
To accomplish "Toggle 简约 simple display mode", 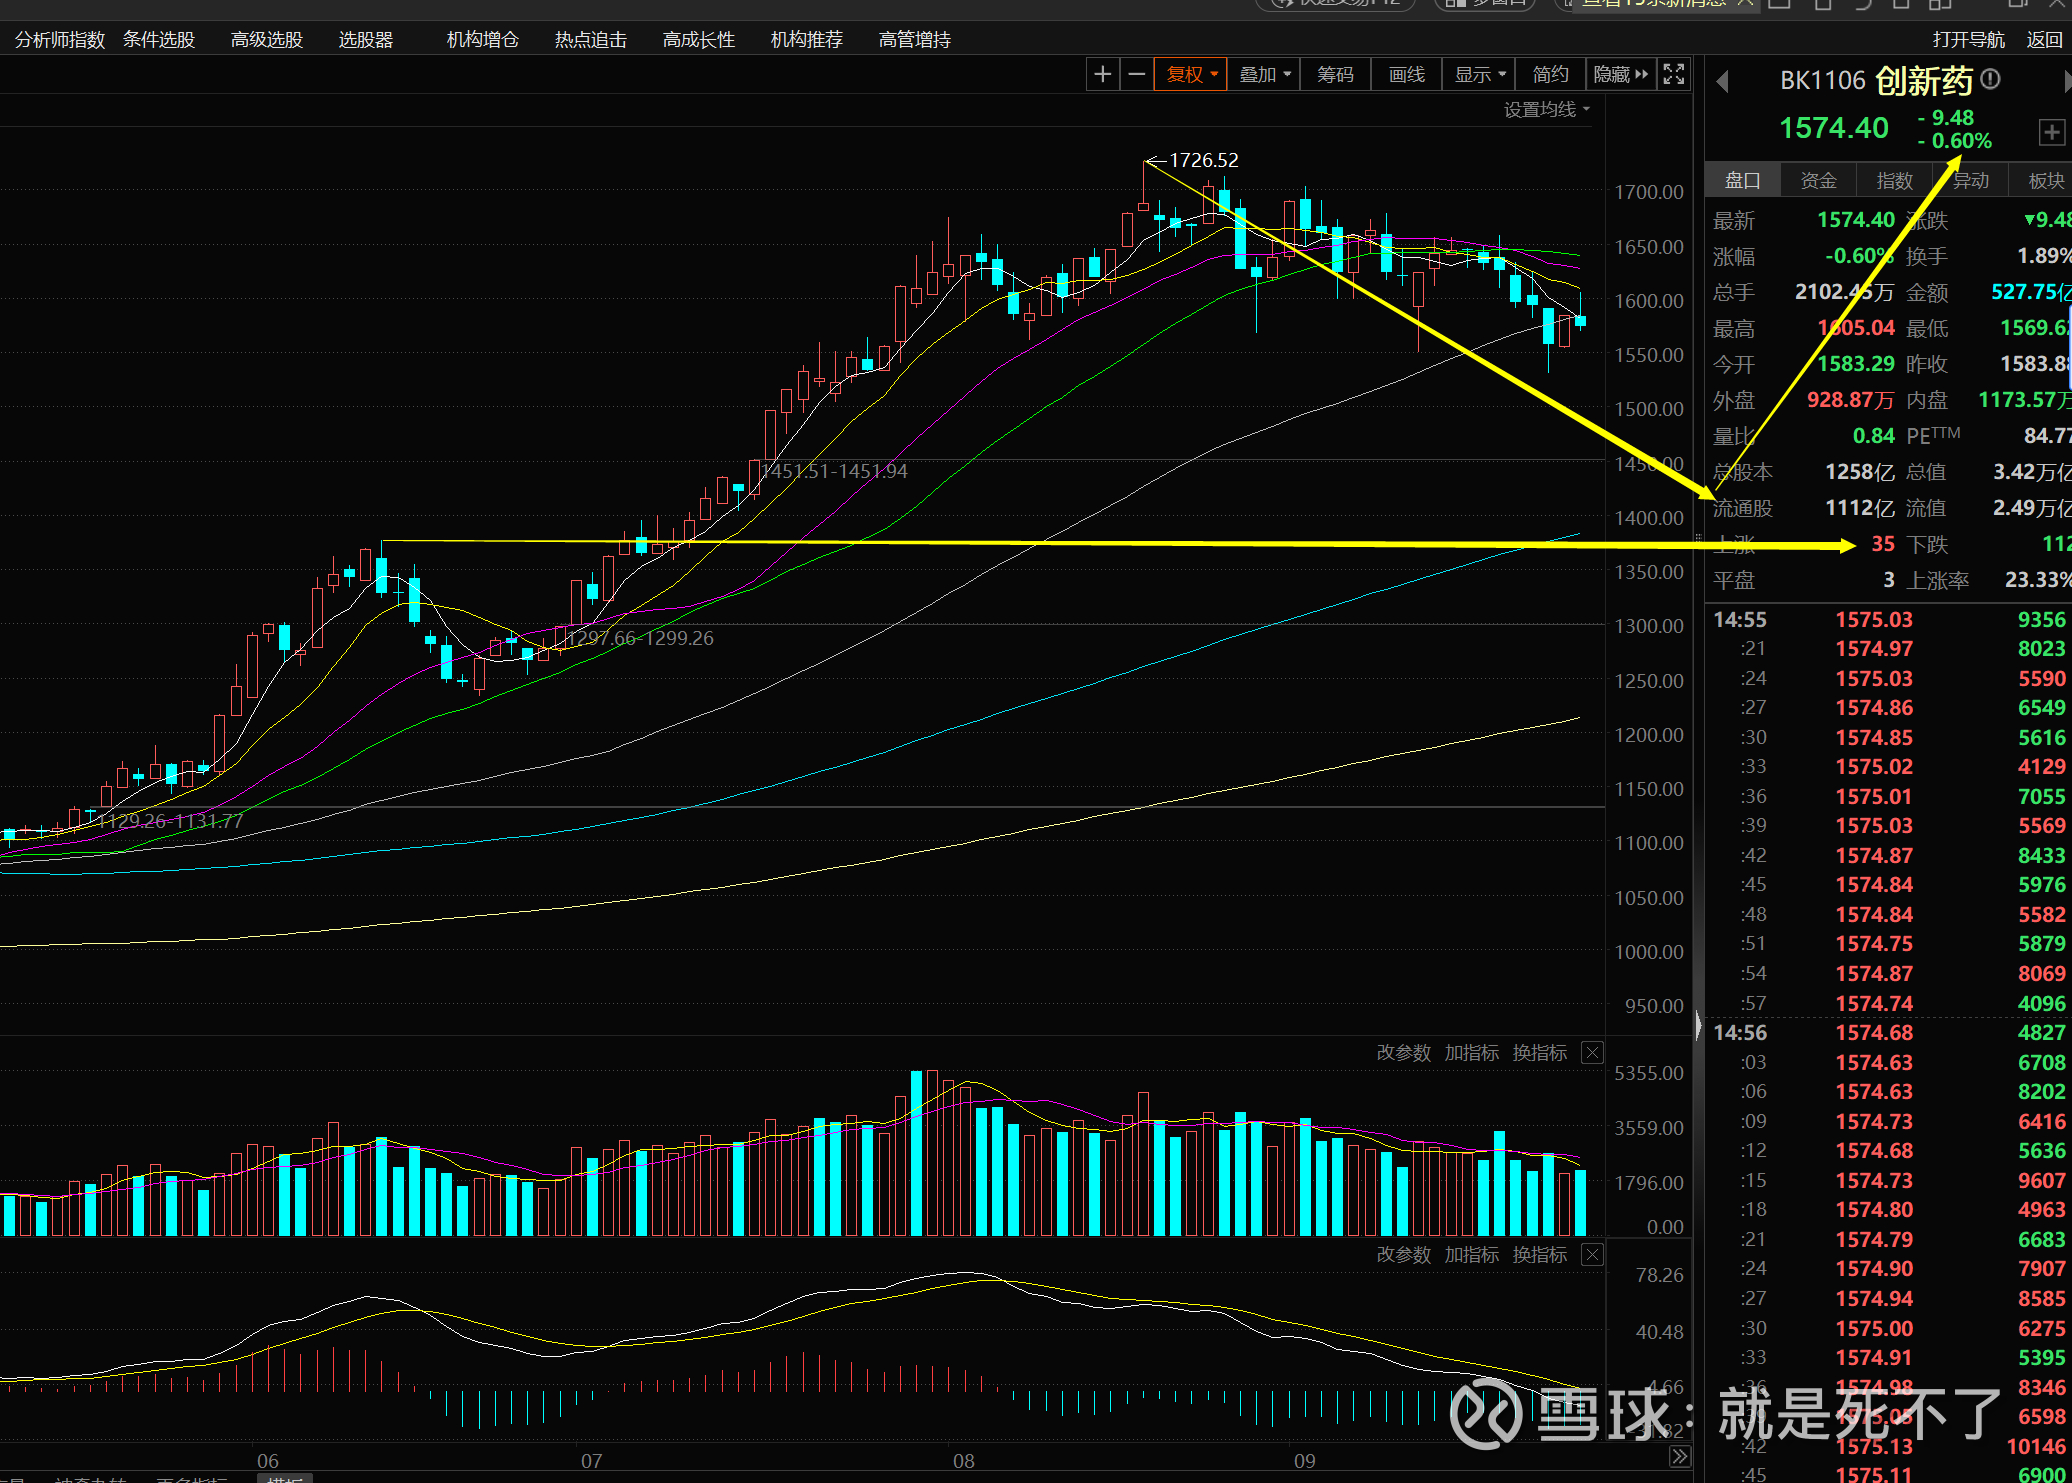I will coord(1550,75).
